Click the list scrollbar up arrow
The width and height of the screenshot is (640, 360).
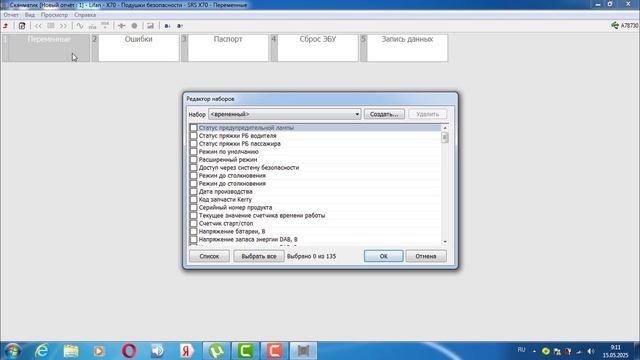[x=445, y=128]
